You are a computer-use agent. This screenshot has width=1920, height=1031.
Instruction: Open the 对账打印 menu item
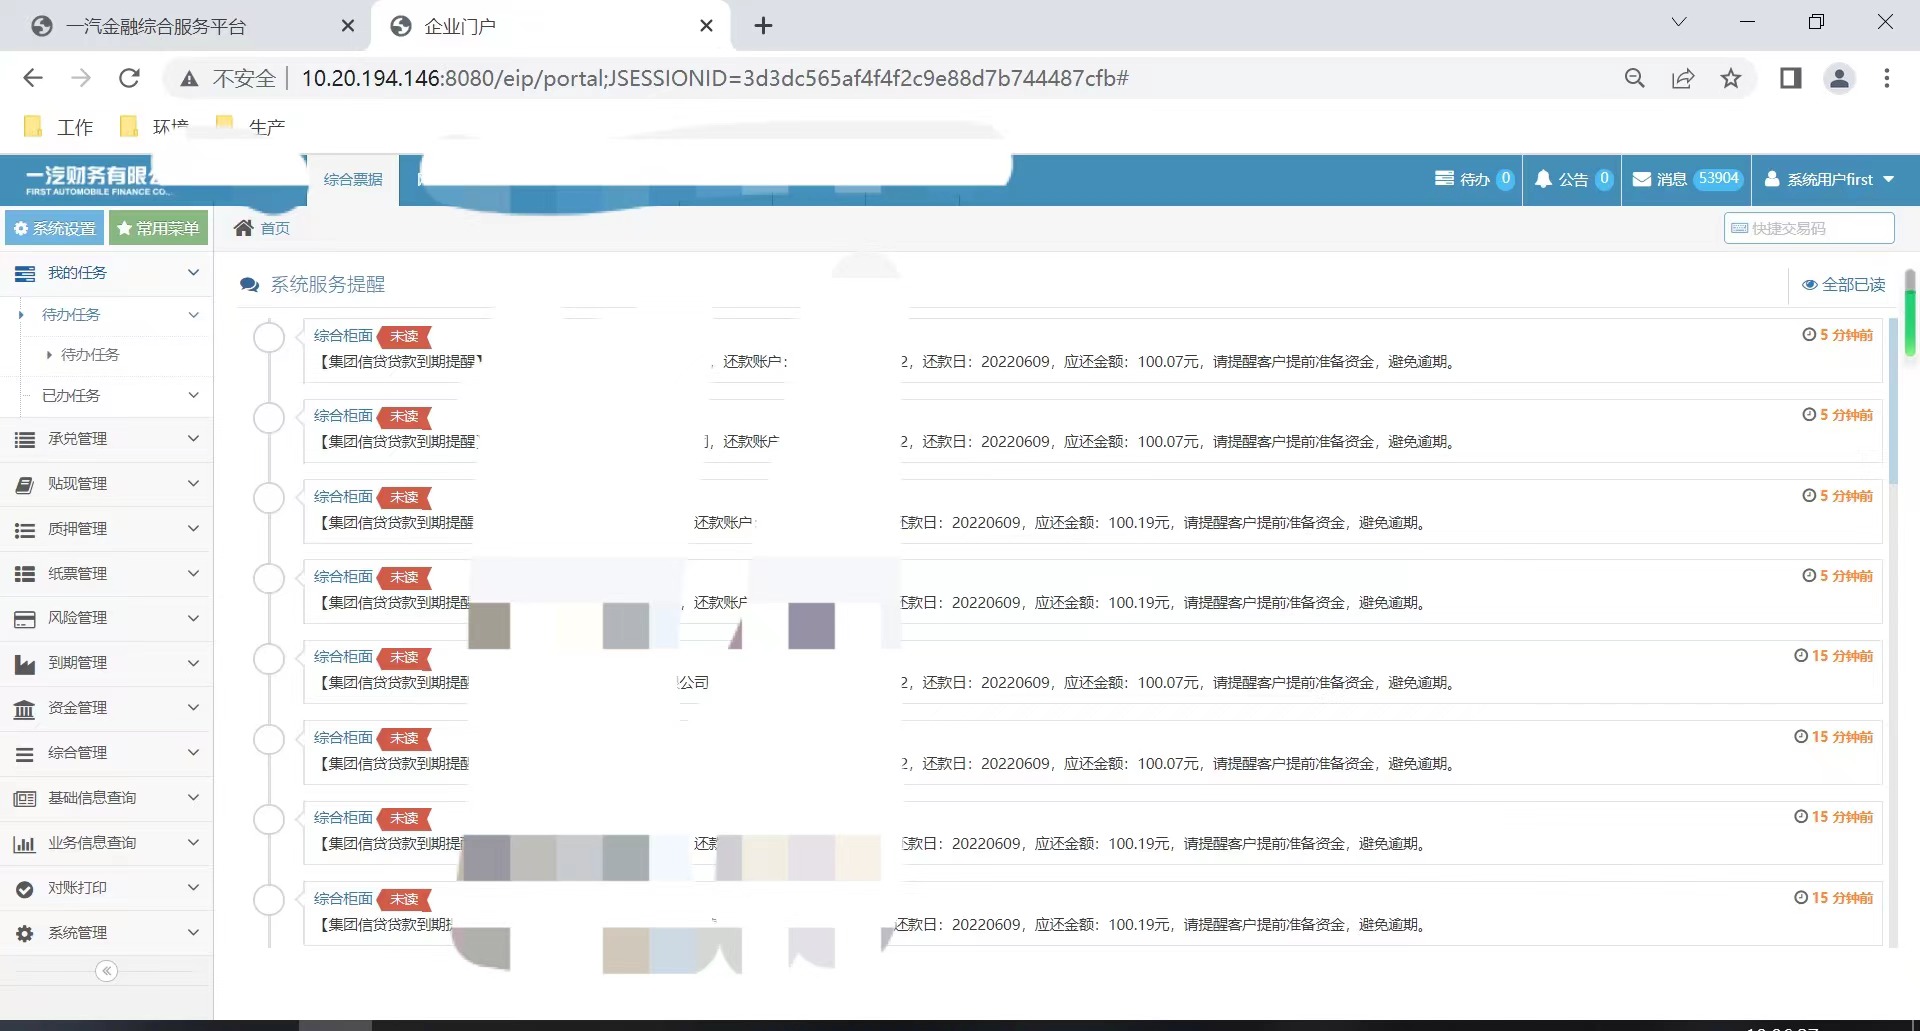(x=106, y=888)
